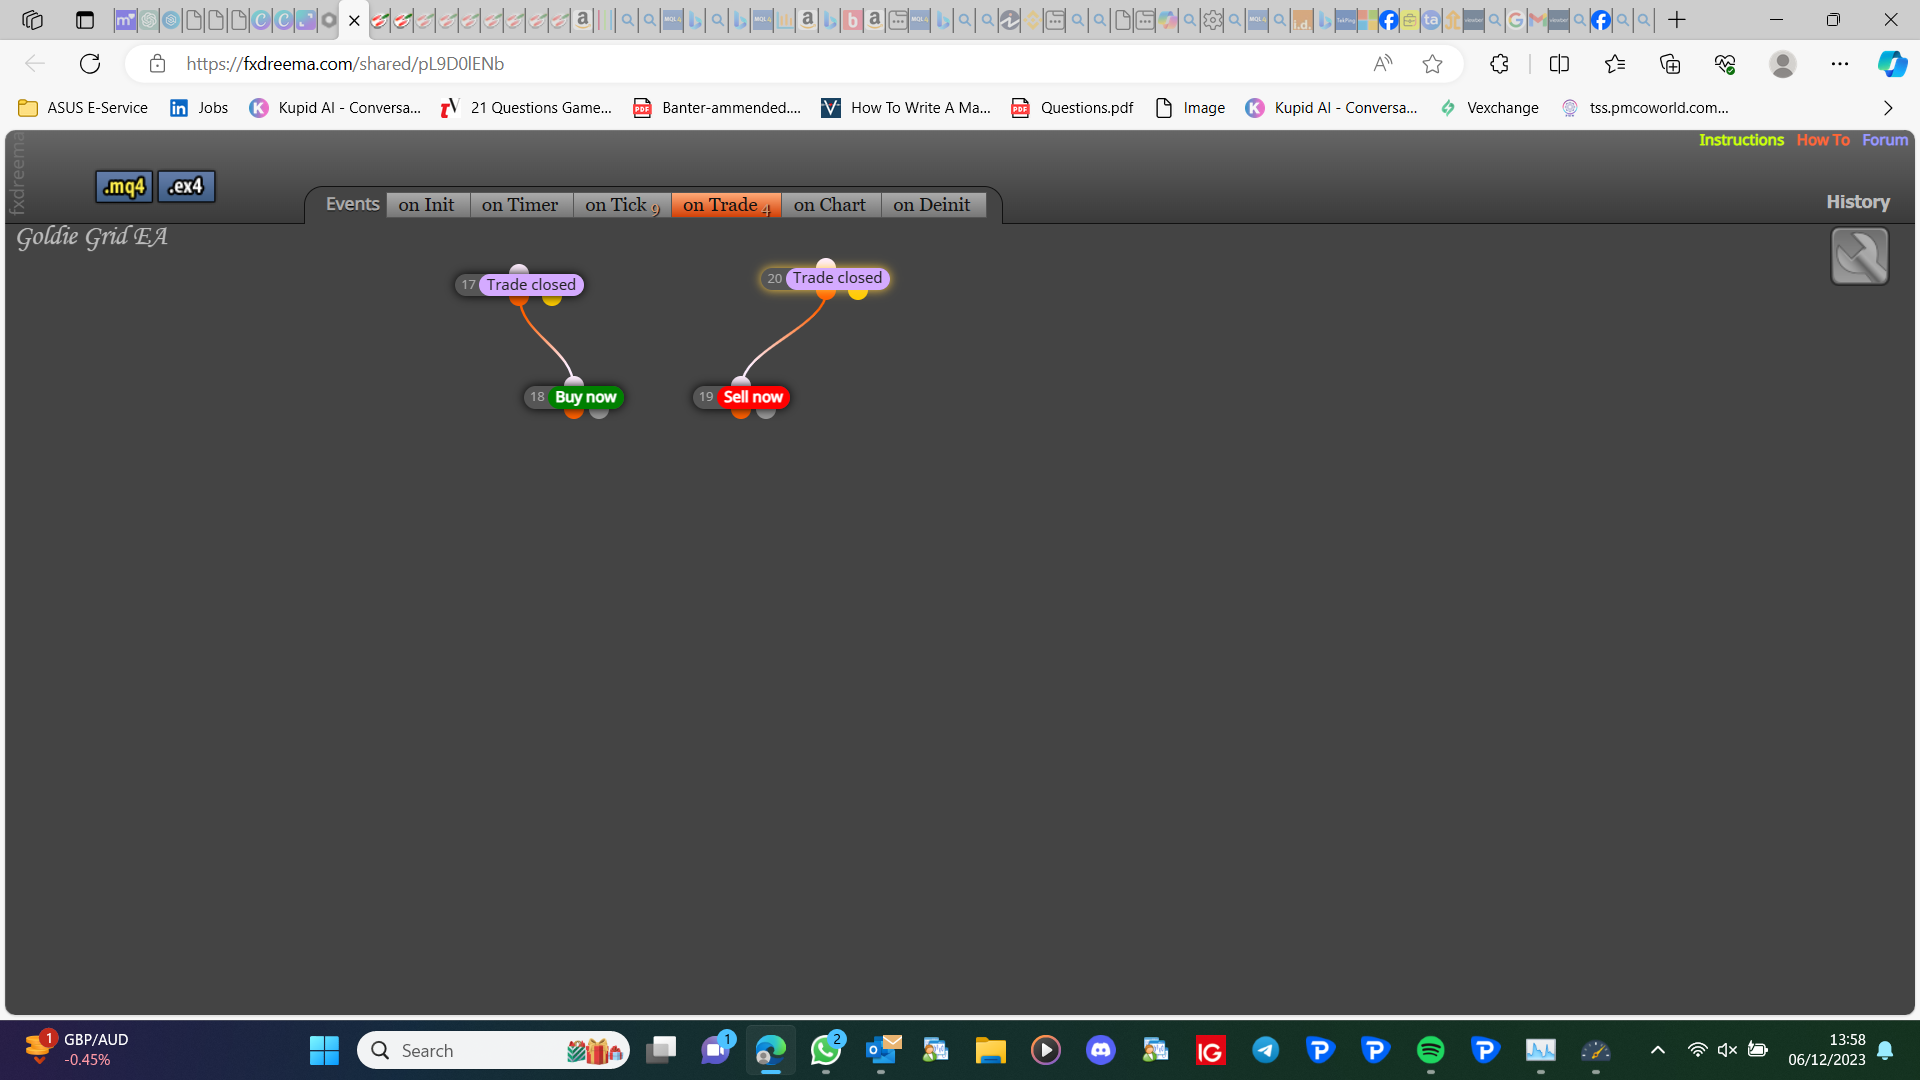This screenshot has width=1920, height=1080.
Task: Open the Favorites list
Action: click(x=1614, y=64)
